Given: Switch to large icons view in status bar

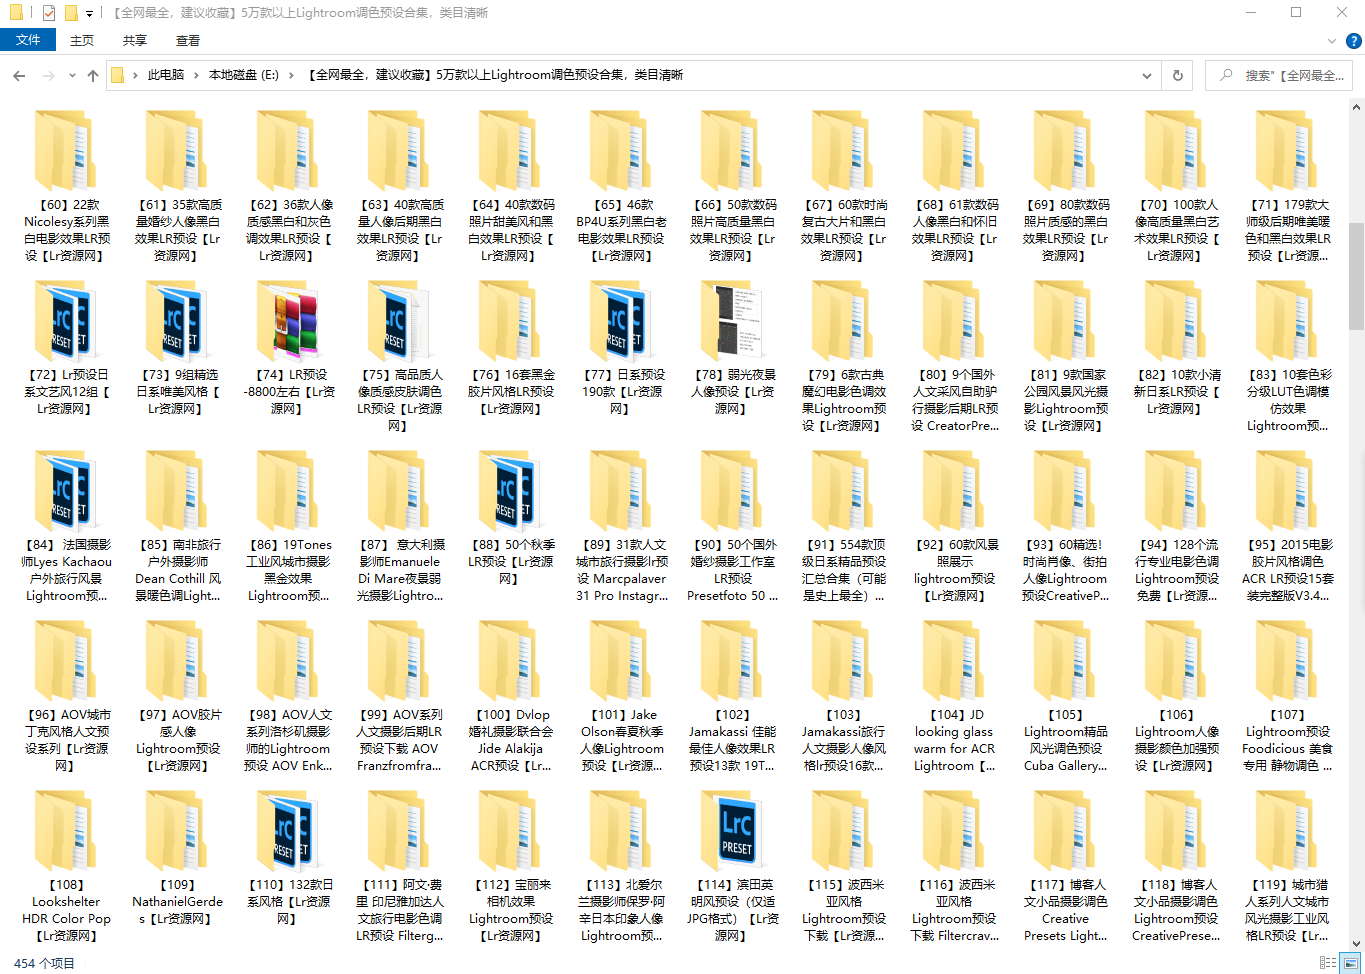Looking at the screenshot, I should pyautogui.click(x=1349, y=963).
